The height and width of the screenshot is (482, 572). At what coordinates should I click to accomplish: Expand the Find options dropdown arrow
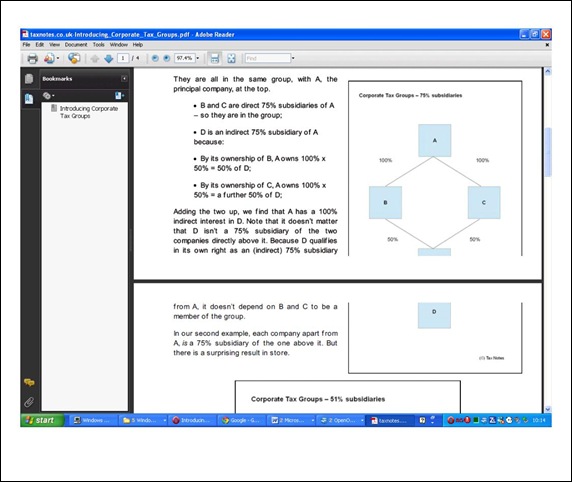click(x=293, y=58)
